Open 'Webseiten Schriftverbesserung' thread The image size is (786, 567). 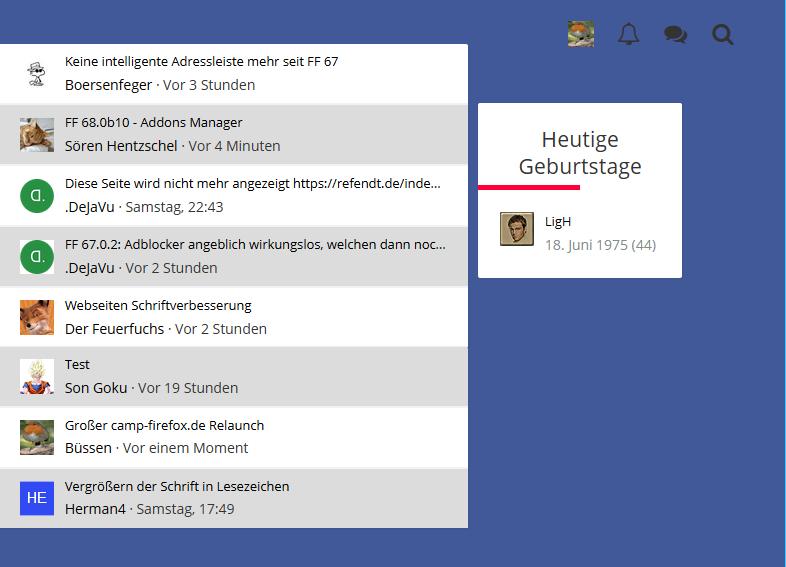coord(158,306)
